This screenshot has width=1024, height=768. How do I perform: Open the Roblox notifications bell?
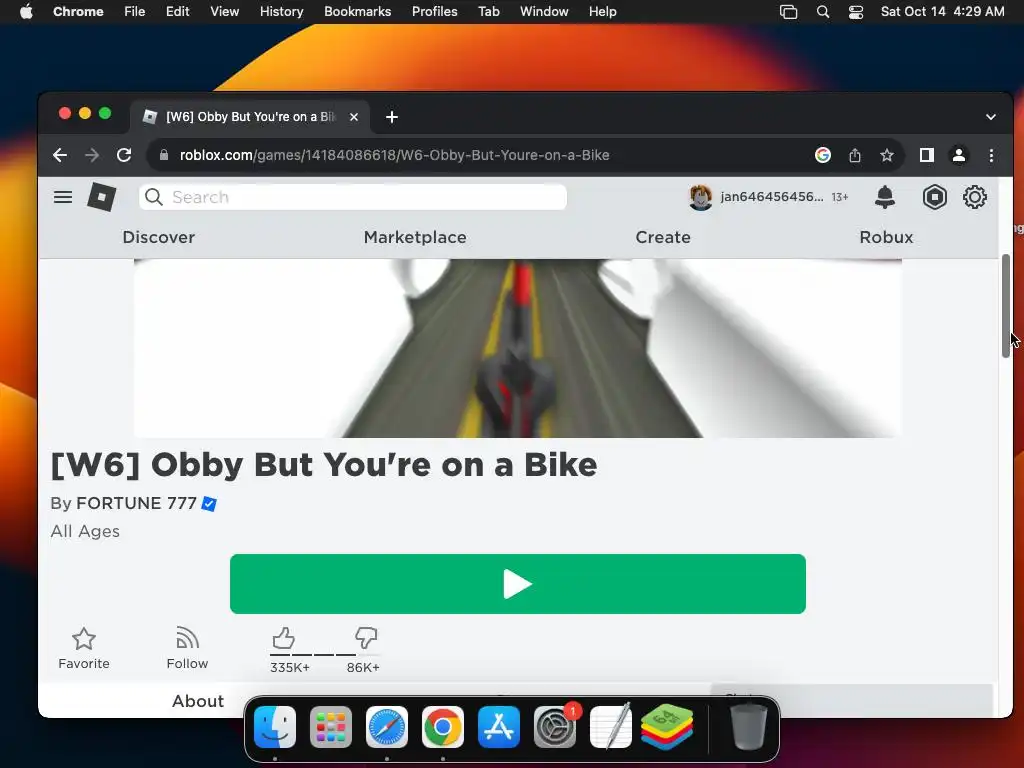pyautogui.click(x=885, y=197)
